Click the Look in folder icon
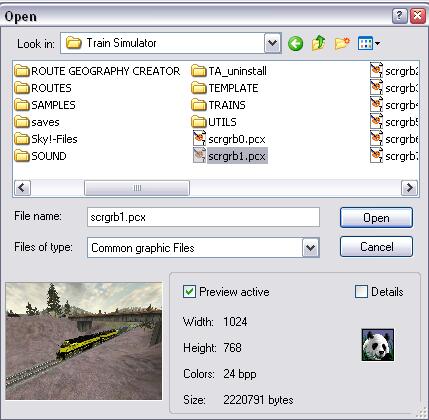The image size is (429, 420). pyautogui.click(x=73, y=43)
